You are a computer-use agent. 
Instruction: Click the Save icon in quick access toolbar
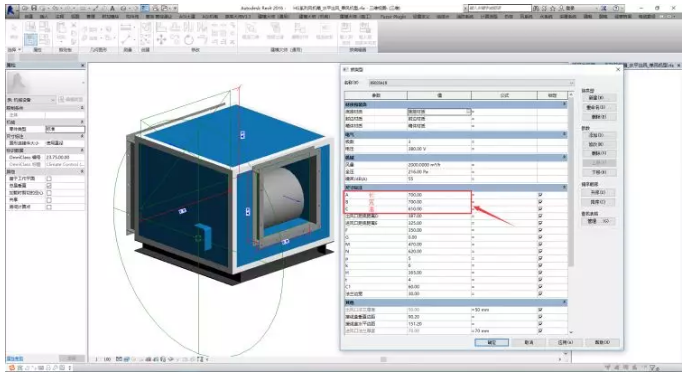coord(33,8)
